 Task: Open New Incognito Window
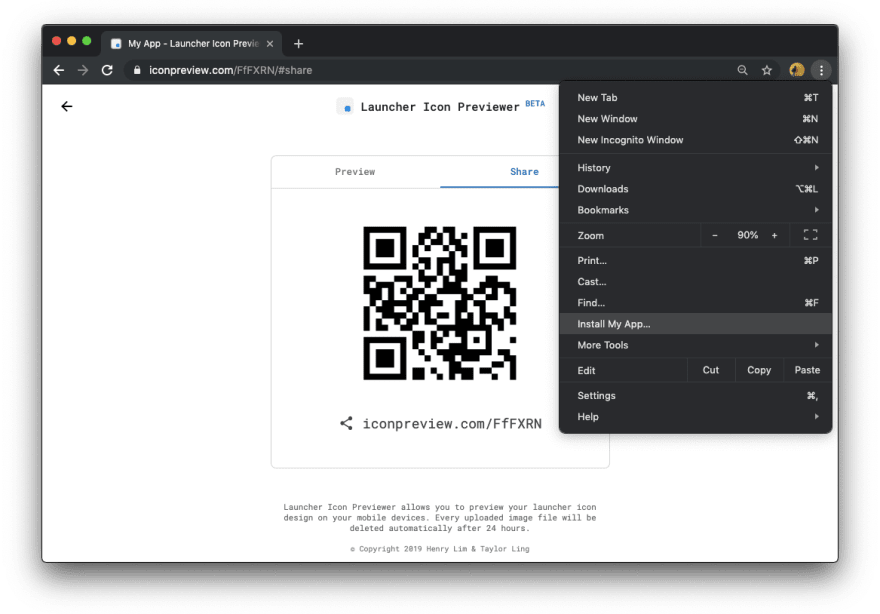pos(696,140)
